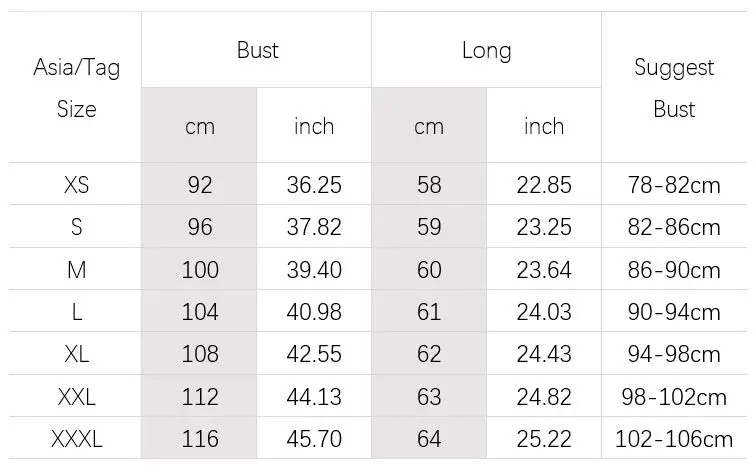Select the 98-102cm suggested bust cell

(x=674, y=397)
